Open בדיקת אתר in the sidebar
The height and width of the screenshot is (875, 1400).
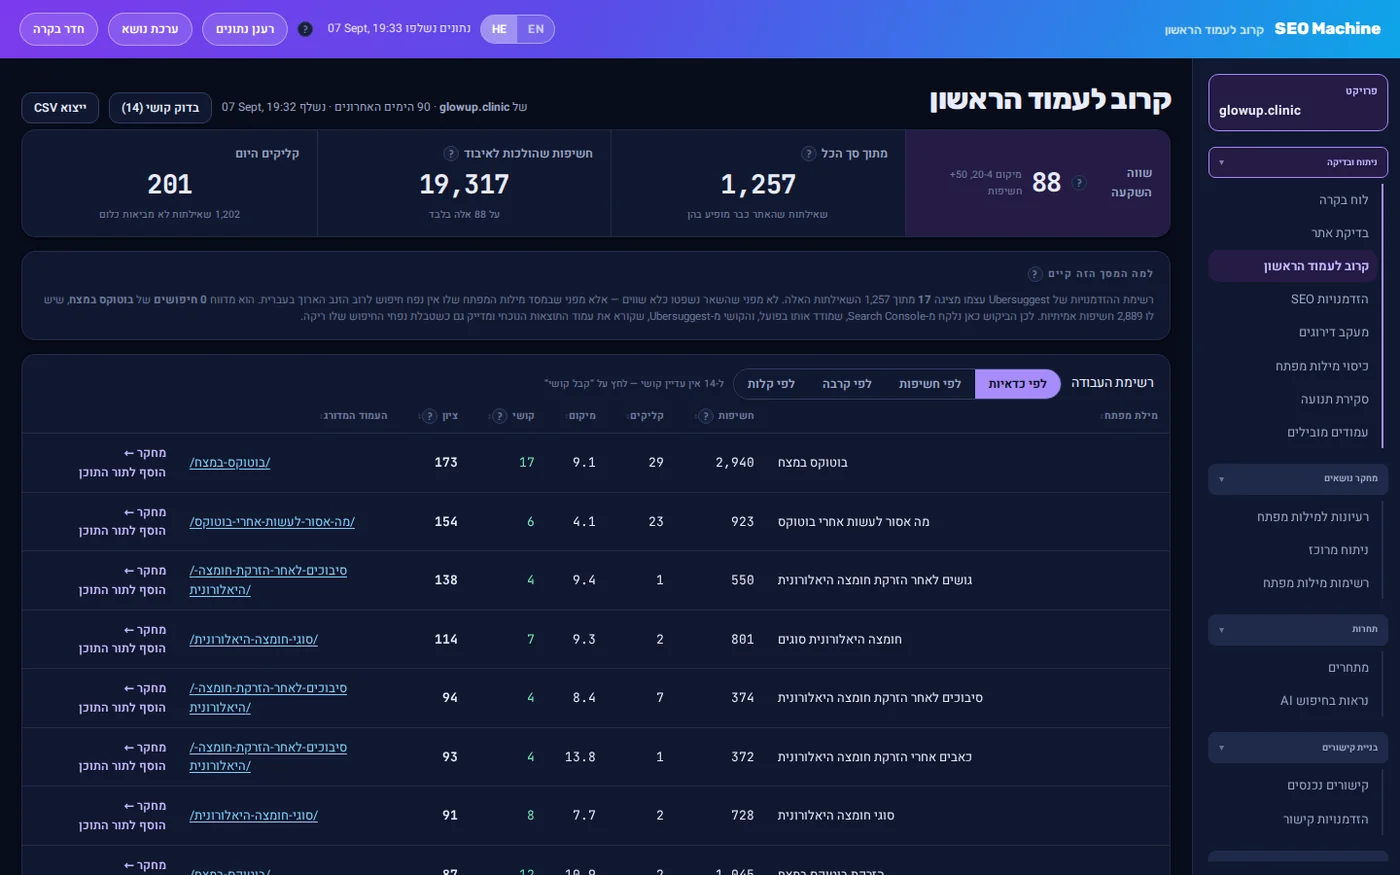click(x=1292, y=233)
